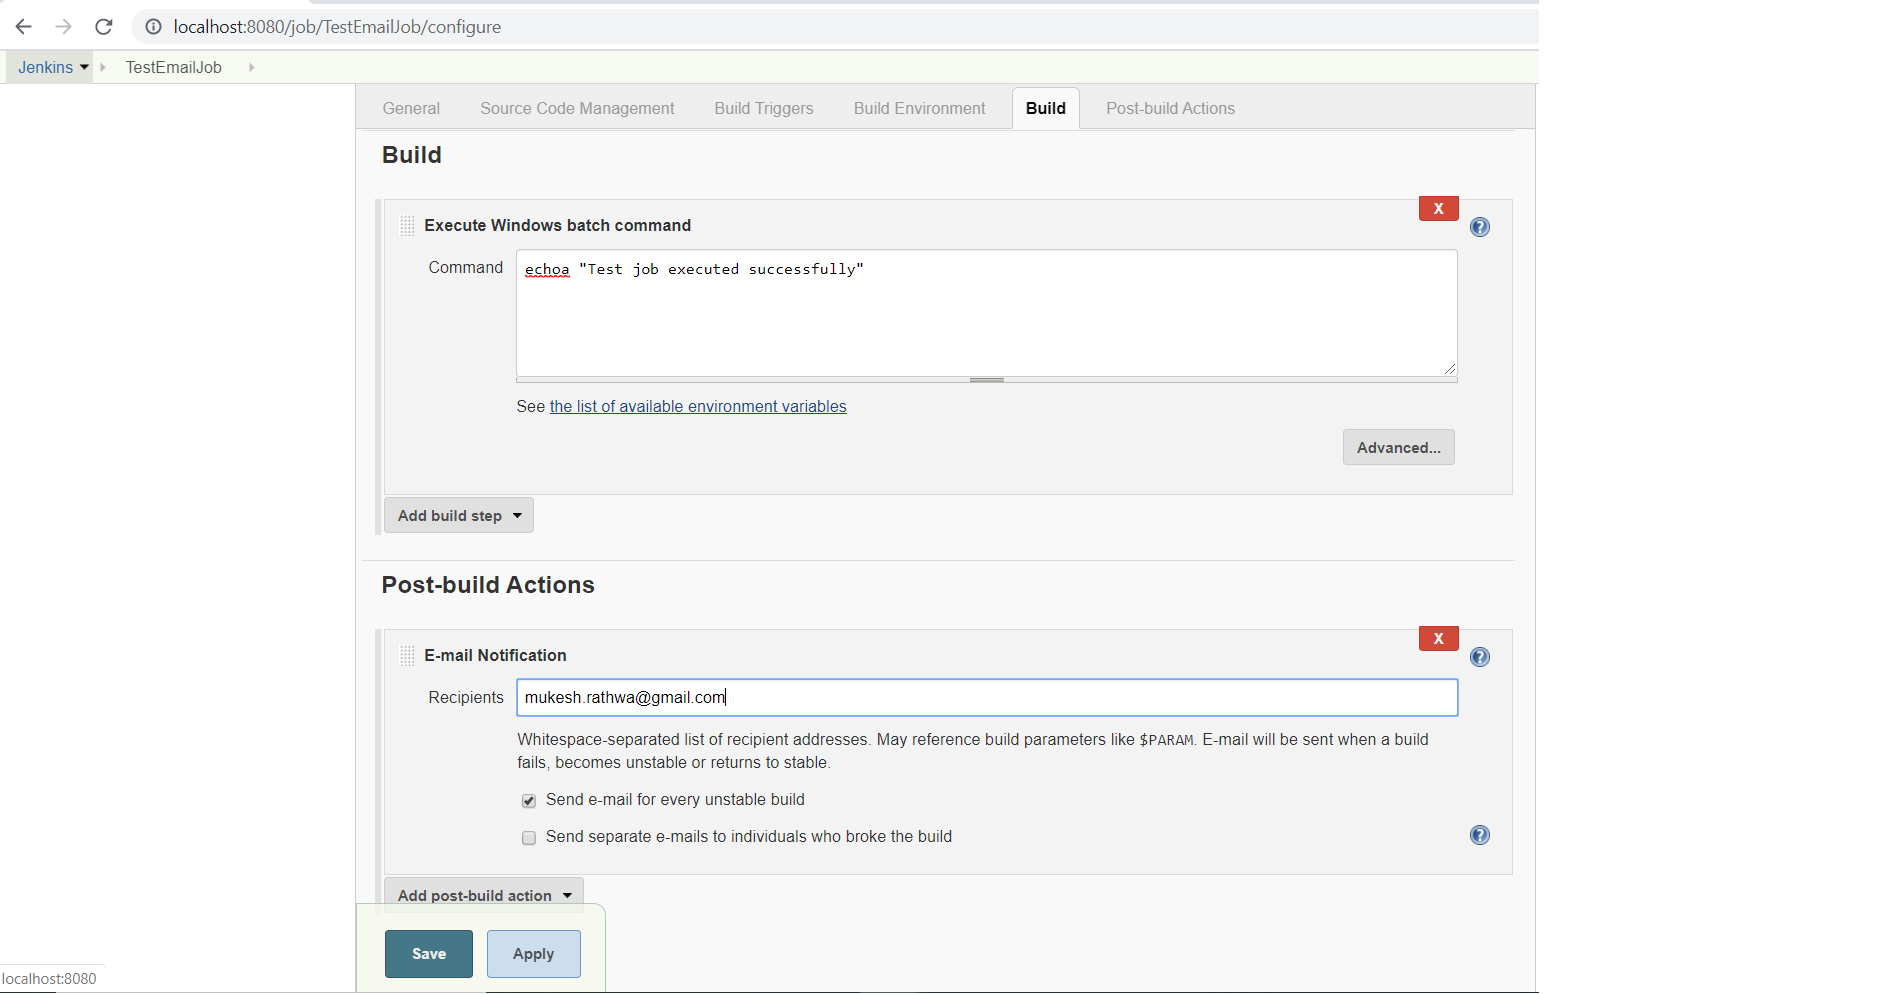Disable e-mail for every unstable build
Screen dimensions: 1891x994
coord(528,800)
